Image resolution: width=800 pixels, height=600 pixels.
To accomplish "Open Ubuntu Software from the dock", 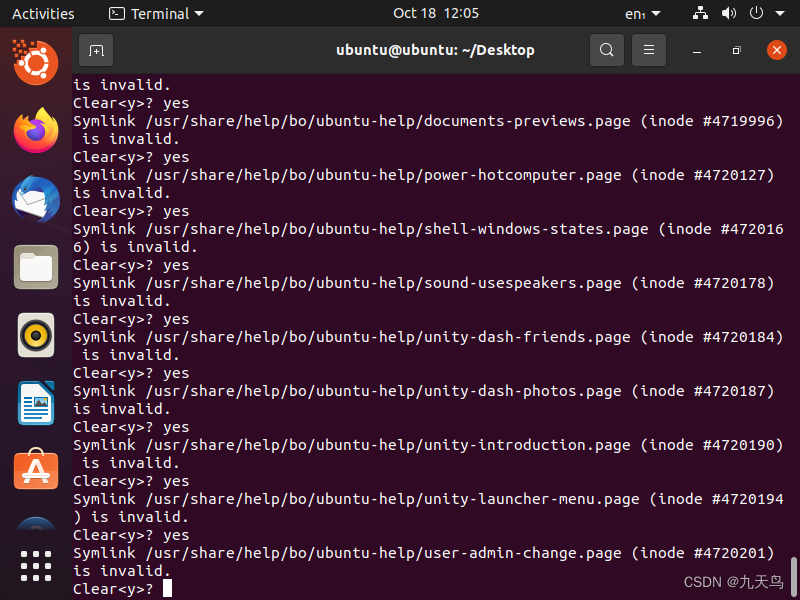I will point(36,469).
